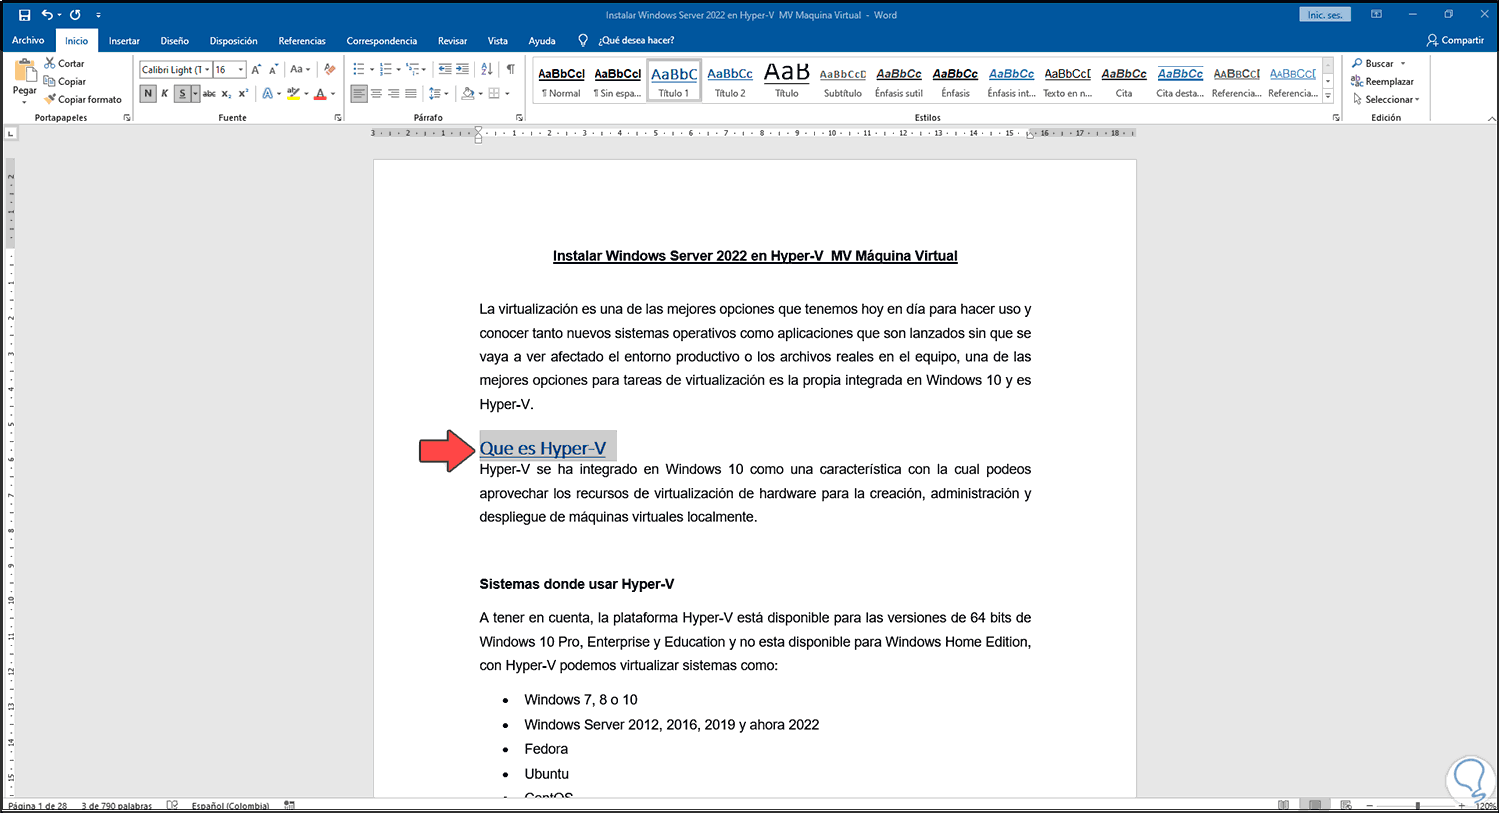Screen dimensions: 1500x813
Task: Align the paragraph to the left
Action: [359, 93]
